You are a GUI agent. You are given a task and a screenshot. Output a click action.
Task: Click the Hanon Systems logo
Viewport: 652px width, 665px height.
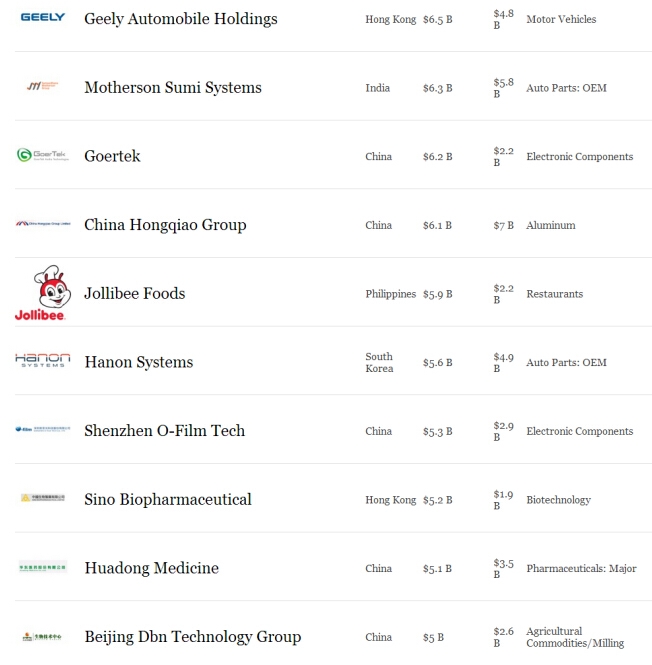pyautogui.click(x=42, y=361)
